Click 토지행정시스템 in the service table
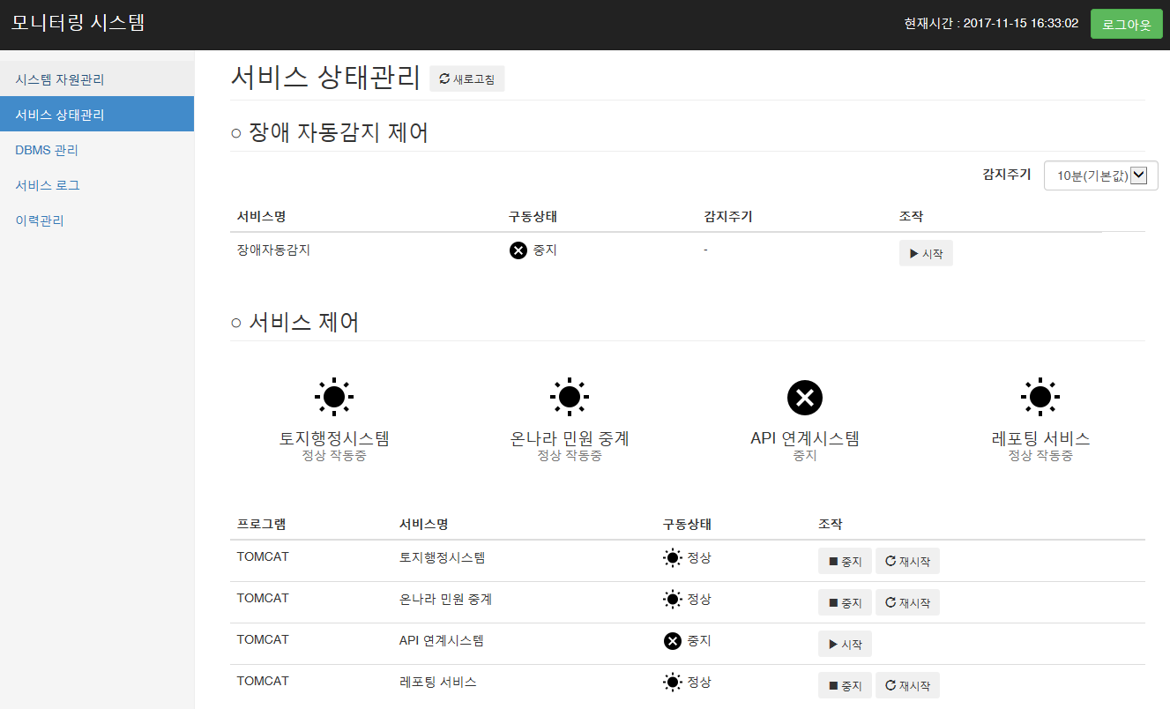 pyautogui.click(x=442, y=557)
